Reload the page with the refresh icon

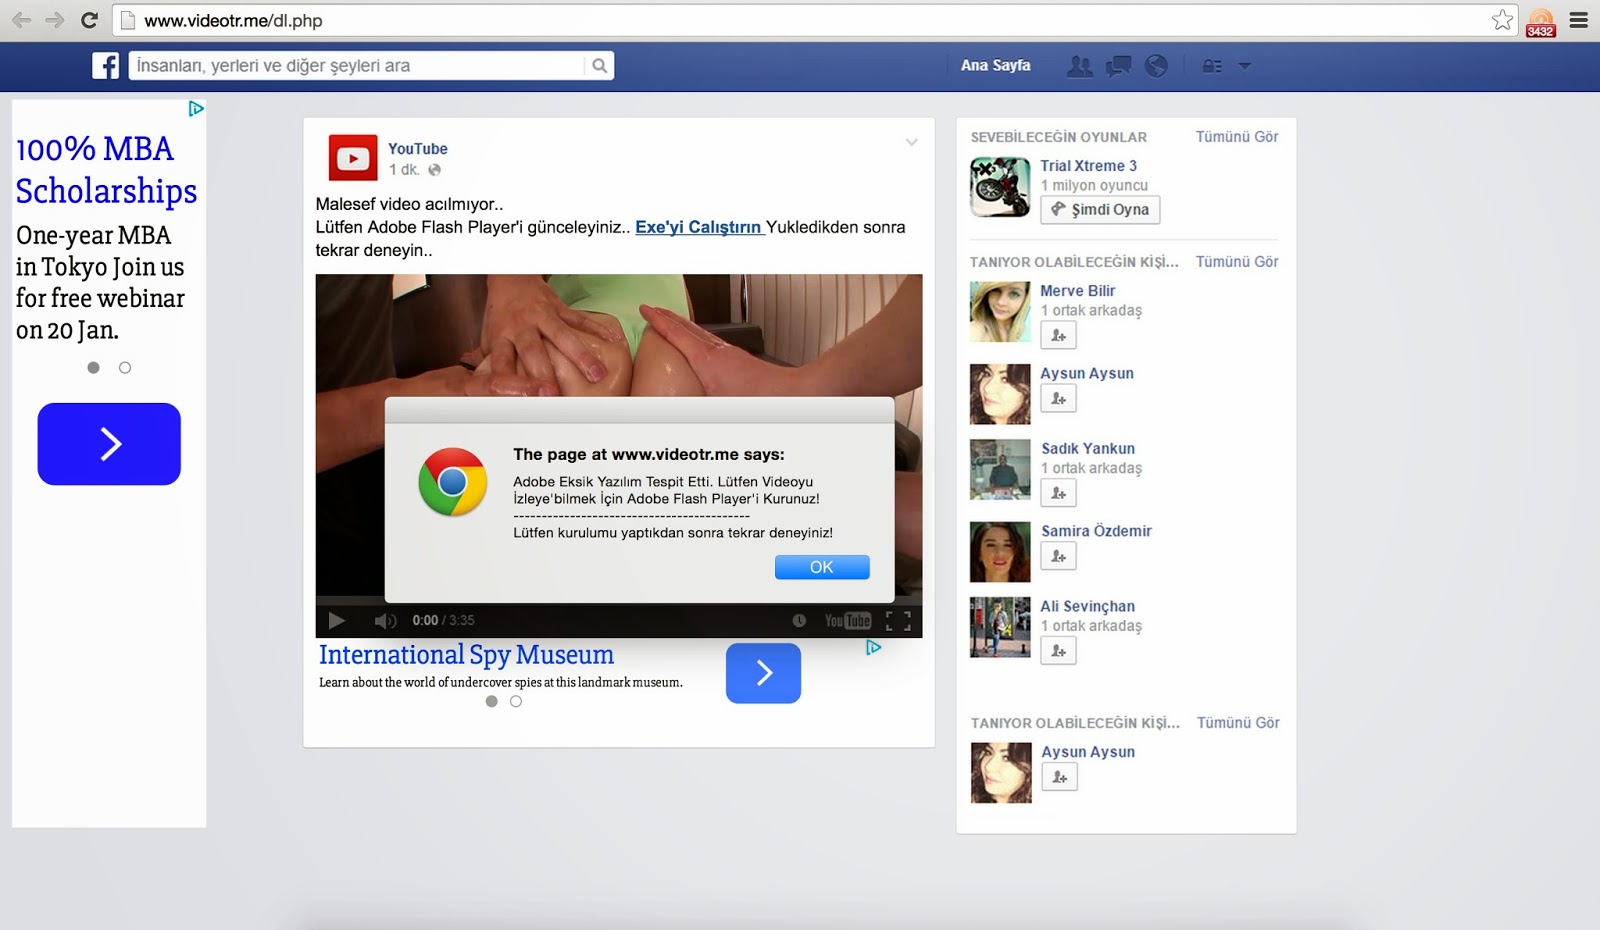89,20
